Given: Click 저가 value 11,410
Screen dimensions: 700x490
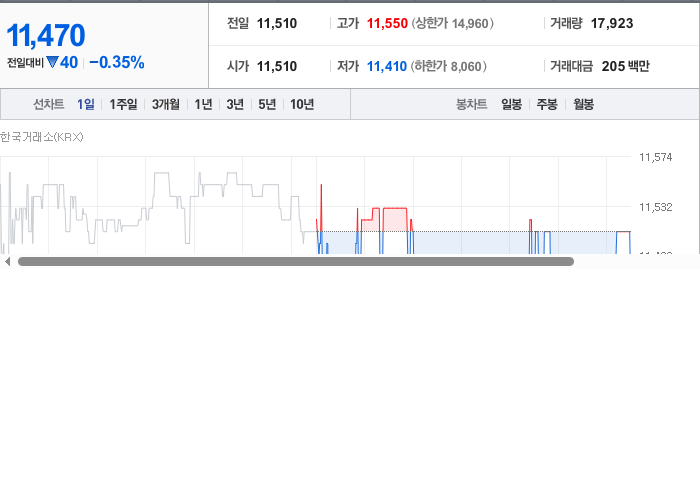Looking at the screenshot, I should pos(387,66).
